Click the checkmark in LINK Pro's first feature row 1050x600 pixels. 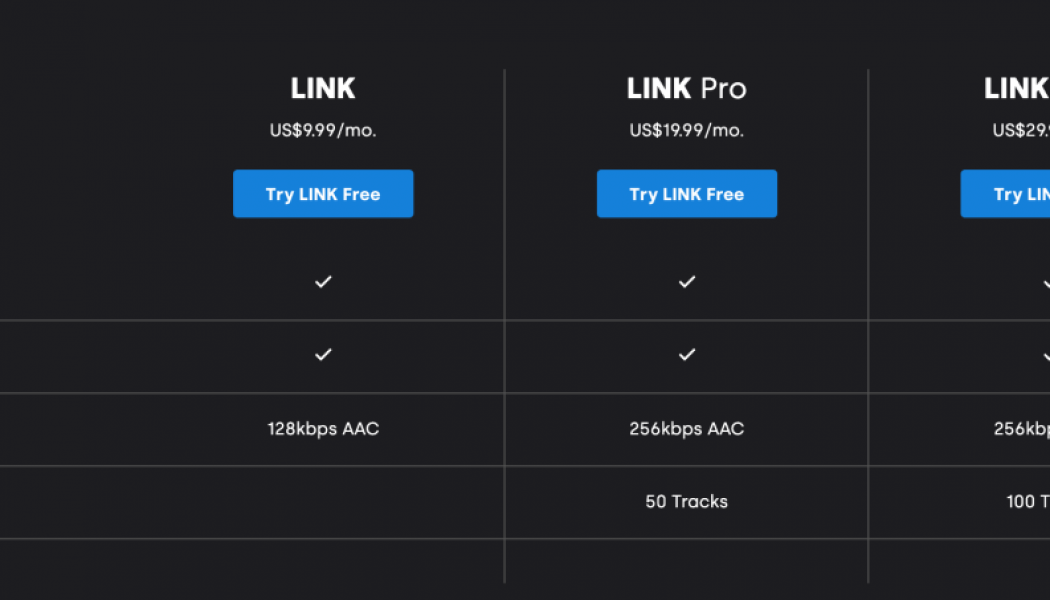[x=687, y=282]
